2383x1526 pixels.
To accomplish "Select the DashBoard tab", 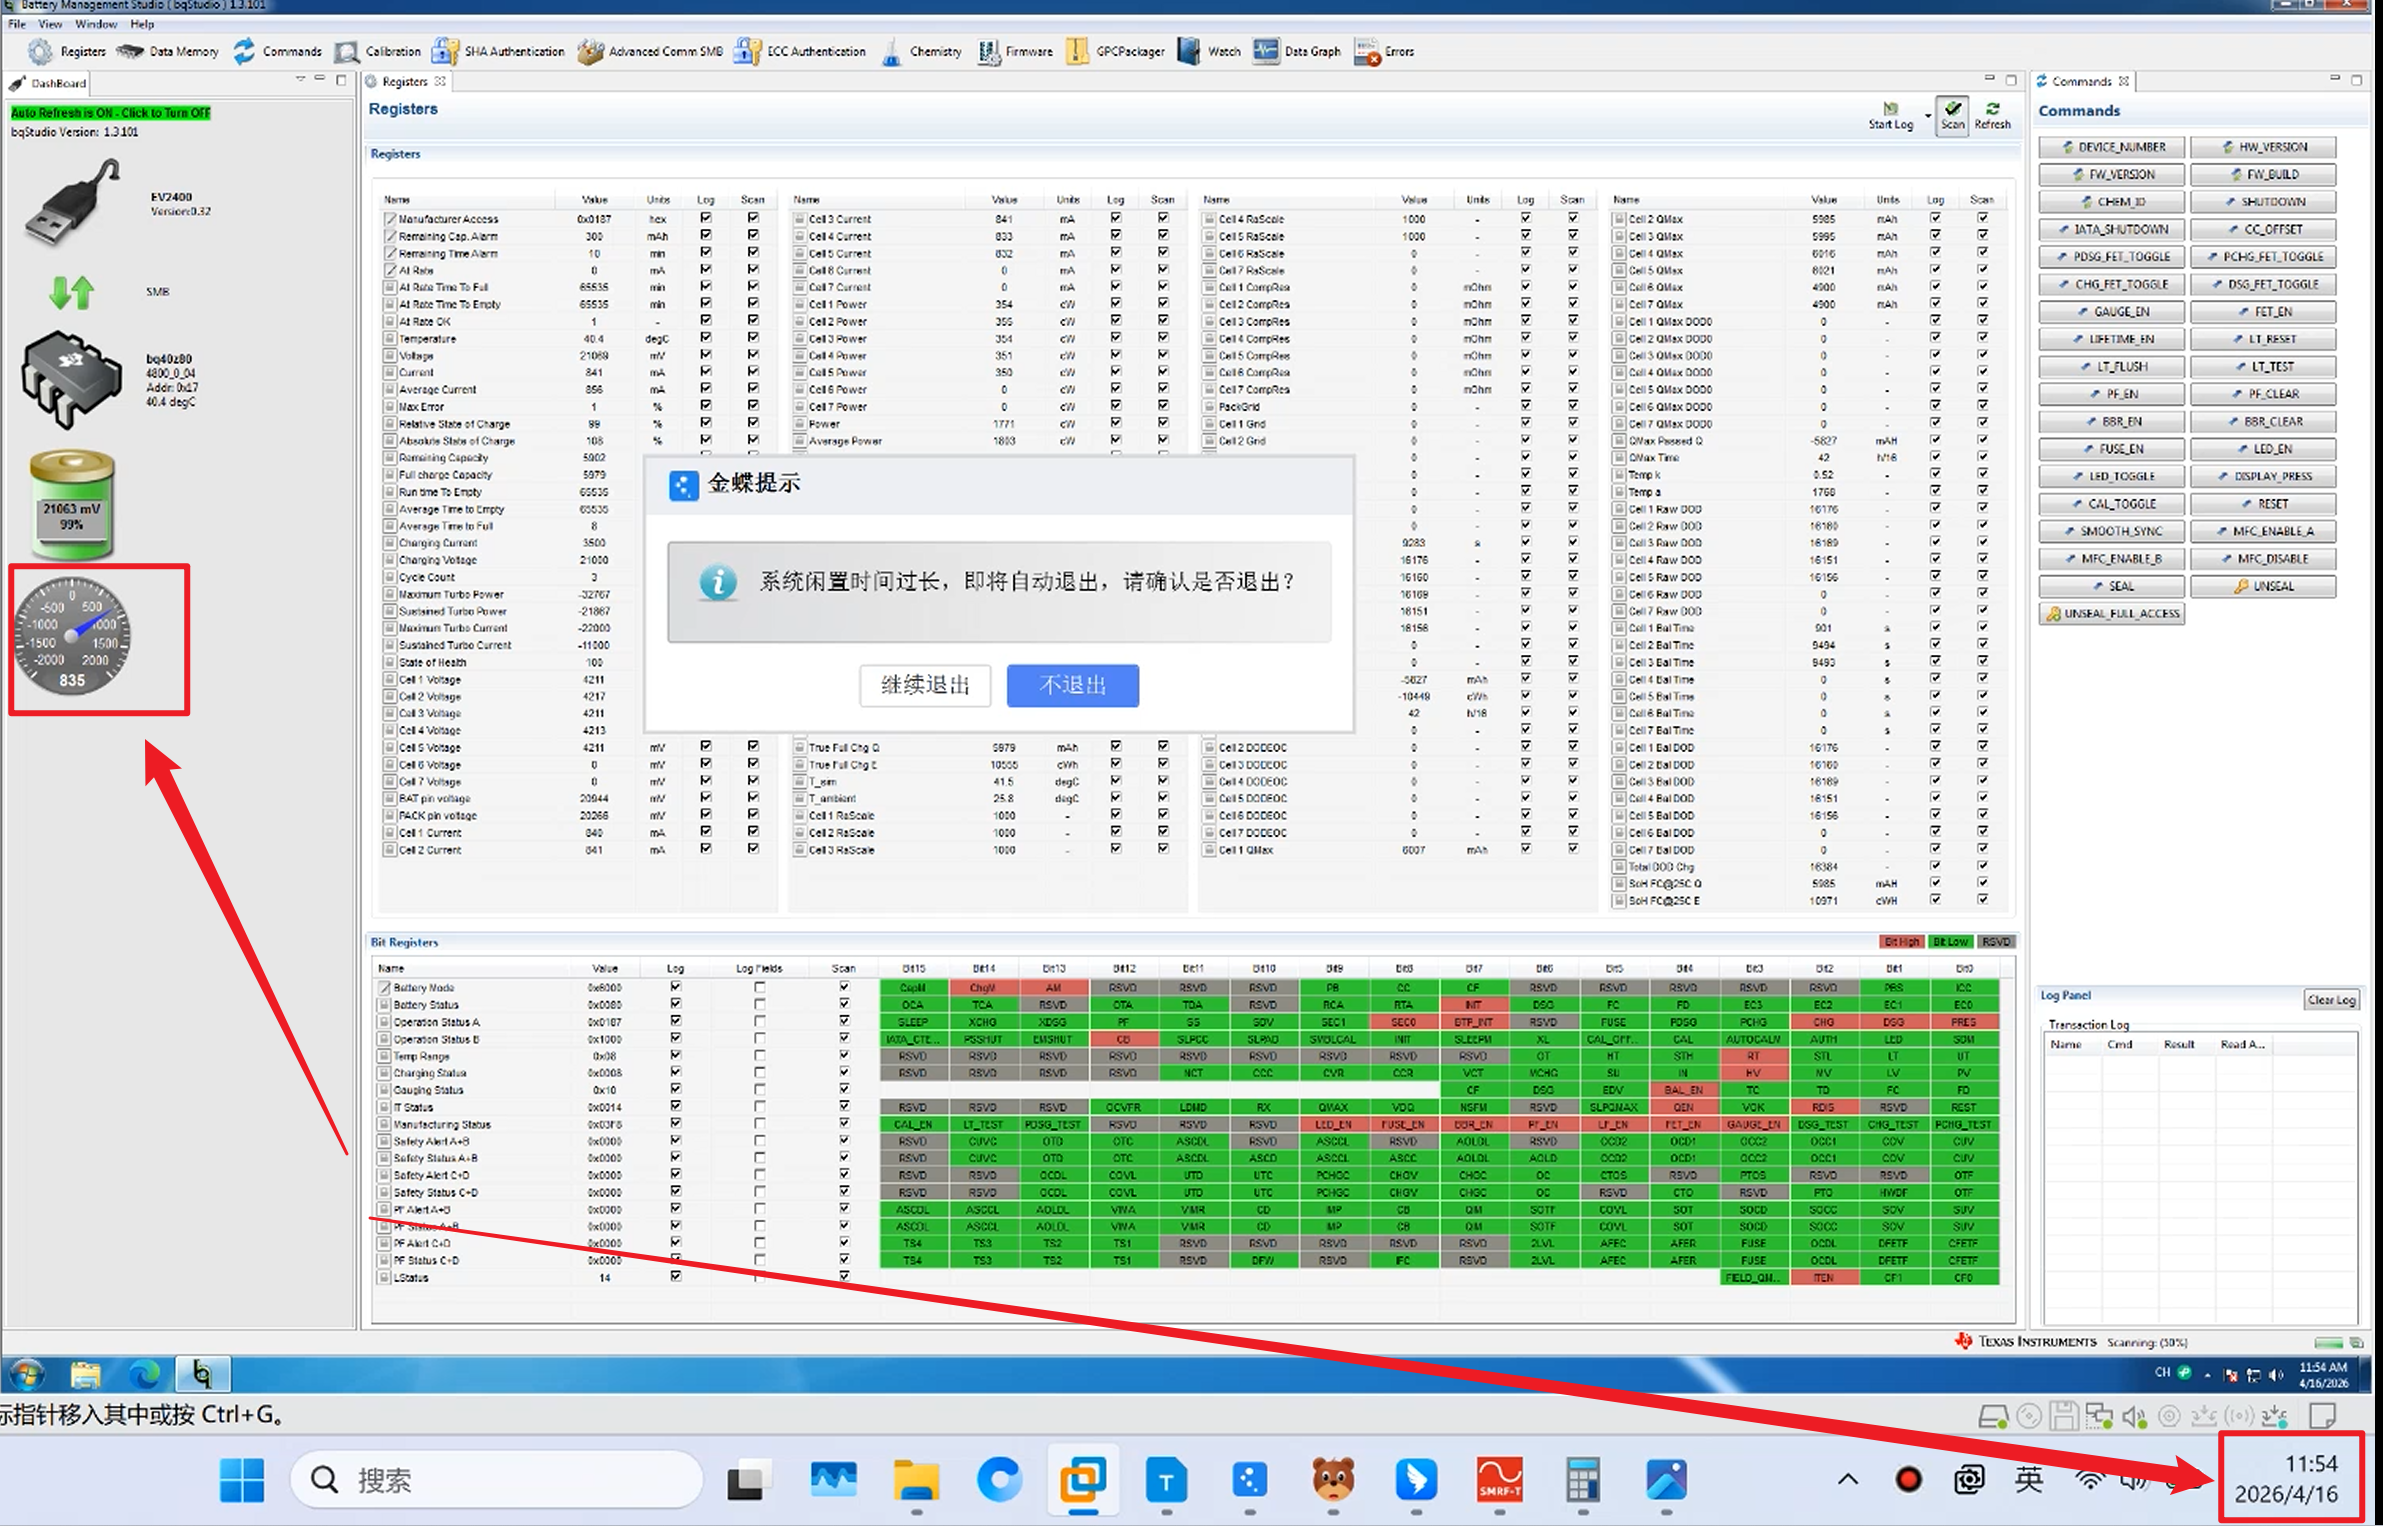I will tap(48, 83).
